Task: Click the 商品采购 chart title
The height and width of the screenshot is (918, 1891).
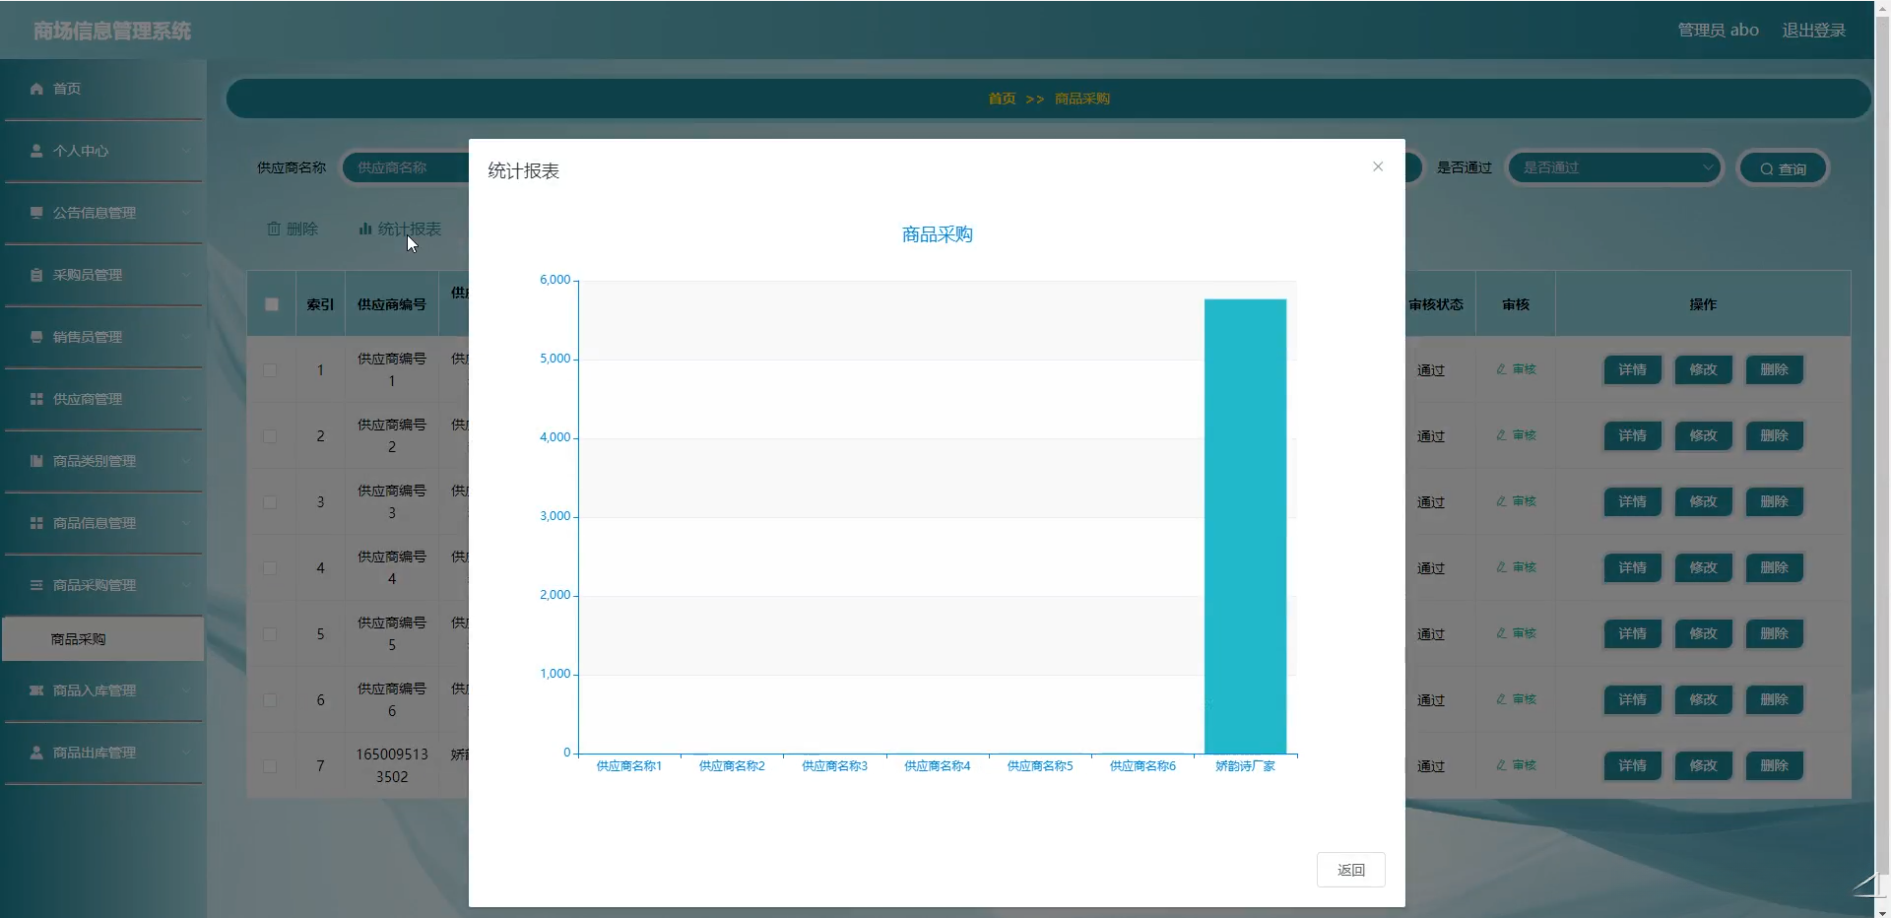Action: (937, 235)
